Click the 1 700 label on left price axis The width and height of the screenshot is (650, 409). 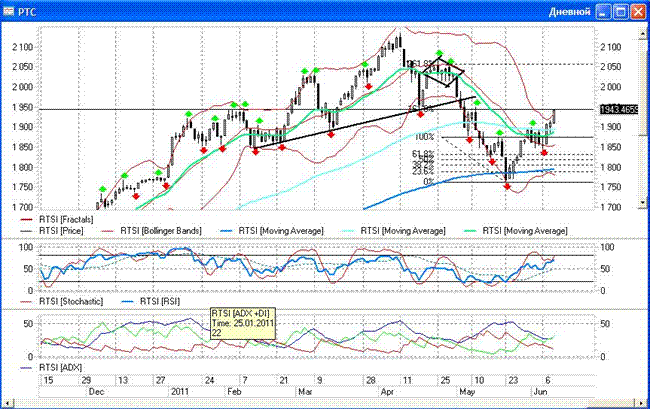(22, 207)
